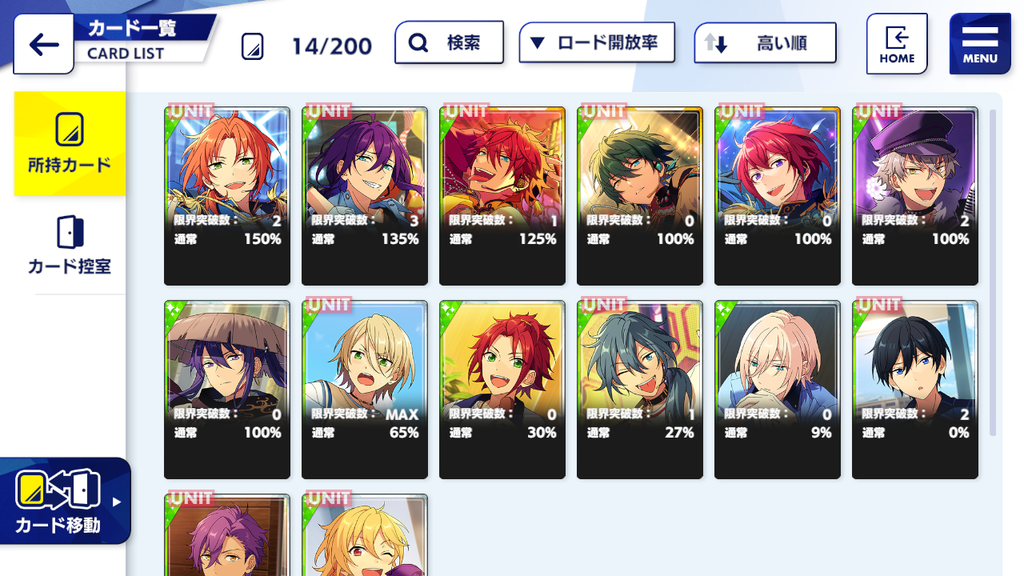Select the 所持カード sidebar tab

click(70, 144)
